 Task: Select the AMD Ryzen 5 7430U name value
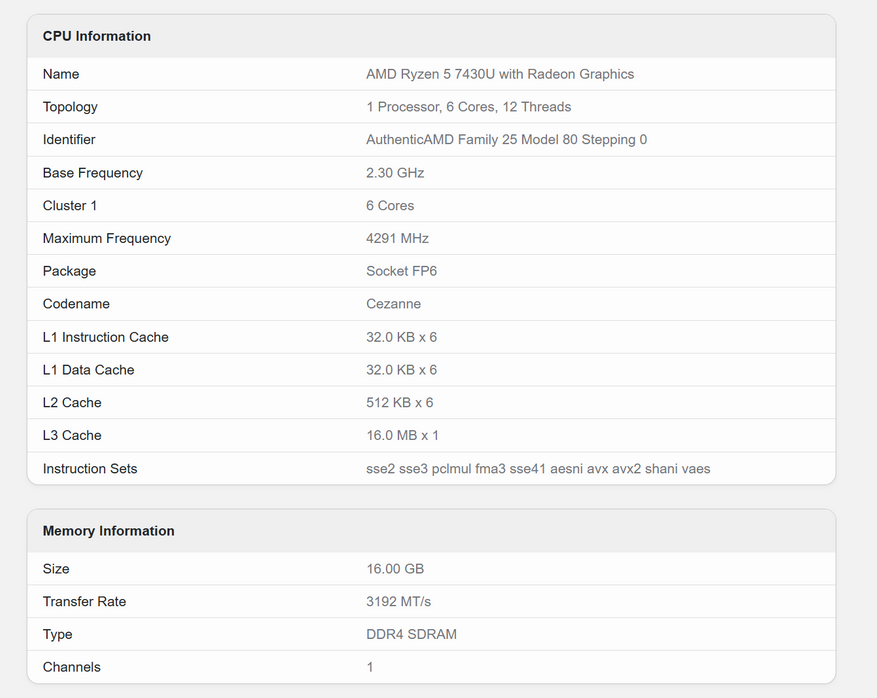500,74
